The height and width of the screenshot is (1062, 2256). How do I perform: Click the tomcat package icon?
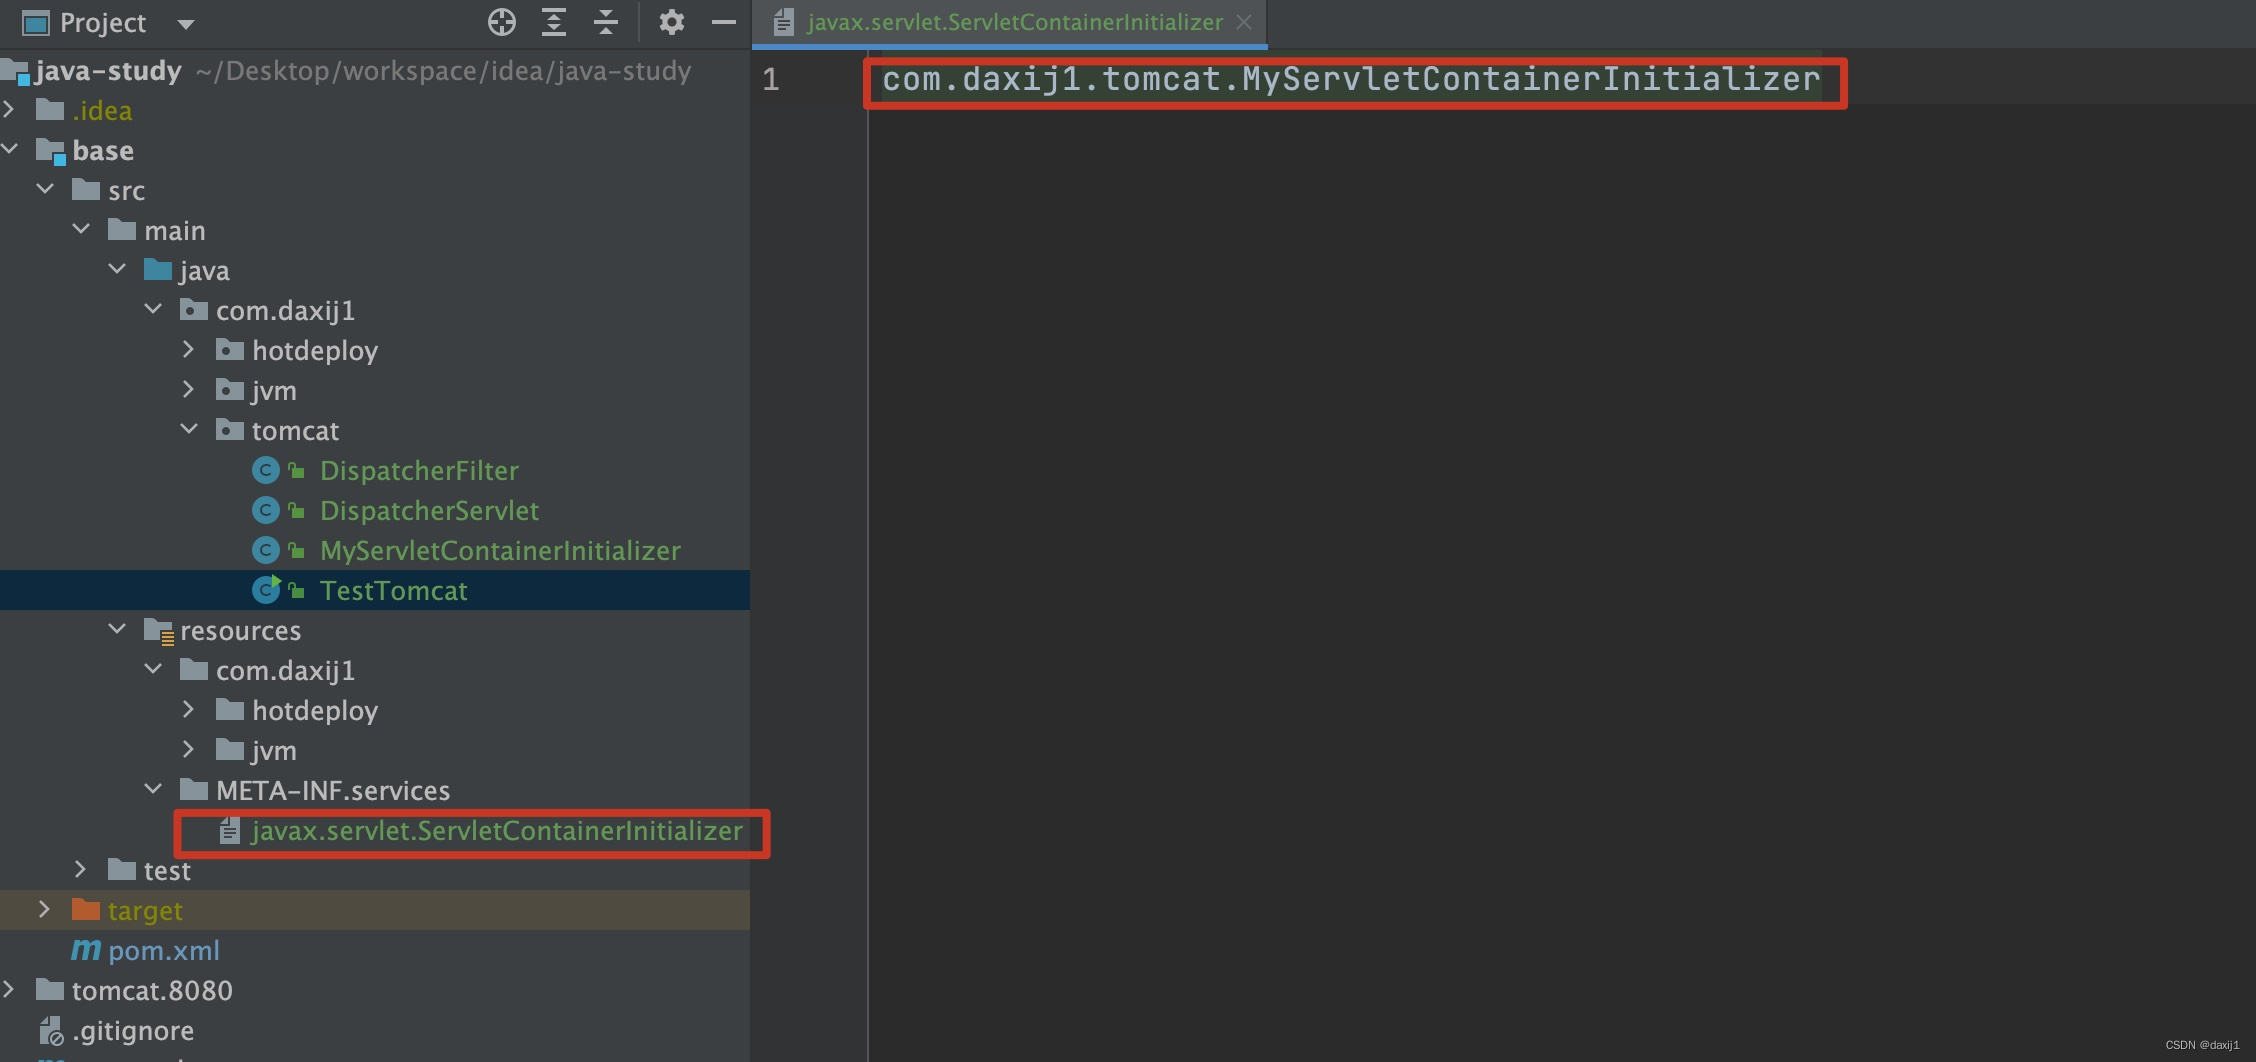coord(230,429)
